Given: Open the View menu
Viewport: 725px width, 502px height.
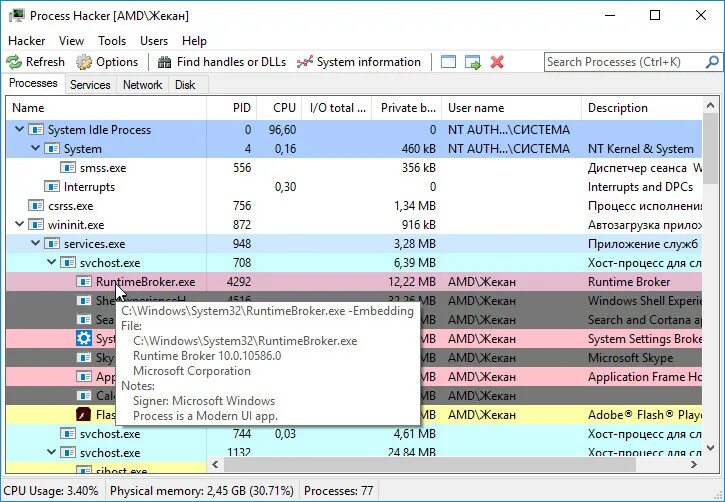Looking at the screenshot, I should 71,41.
